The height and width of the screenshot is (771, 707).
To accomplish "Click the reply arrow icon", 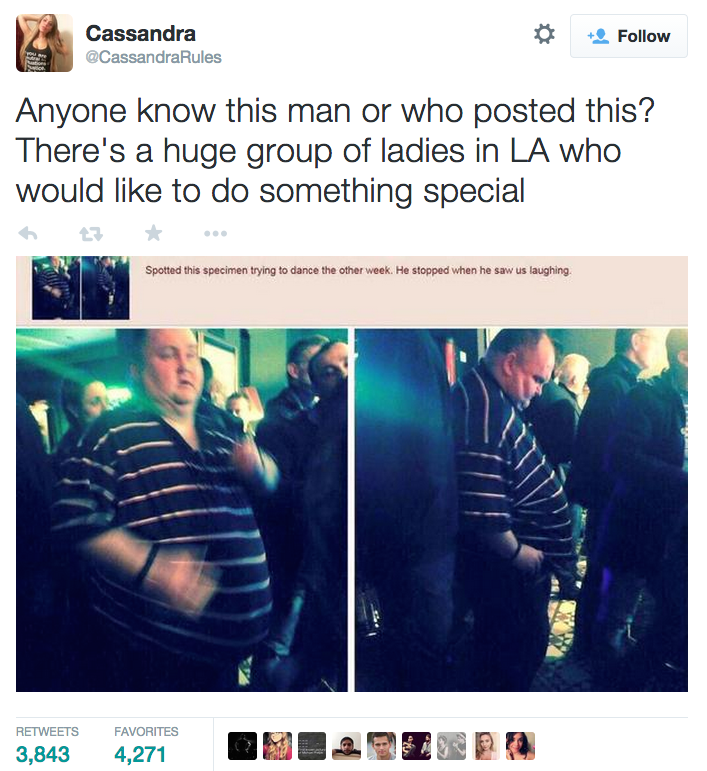I will [28, 234].
